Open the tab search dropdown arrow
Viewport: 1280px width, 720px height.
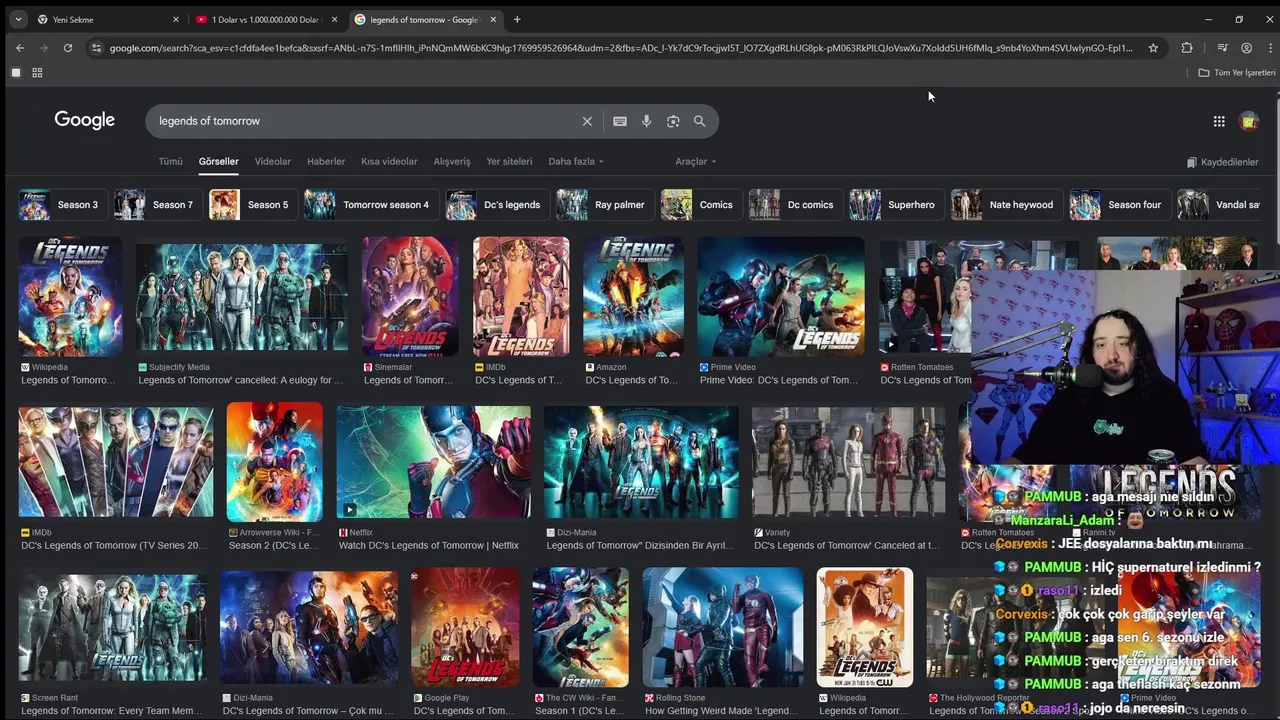click(x=18, y=19)
